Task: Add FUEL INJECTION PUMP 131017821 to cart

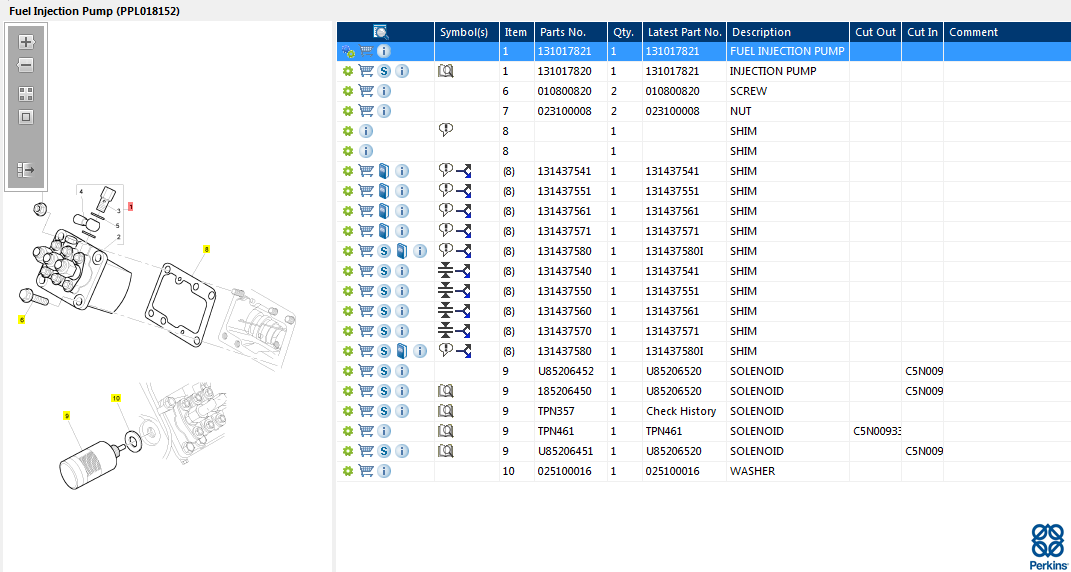Action: (366, 51)
